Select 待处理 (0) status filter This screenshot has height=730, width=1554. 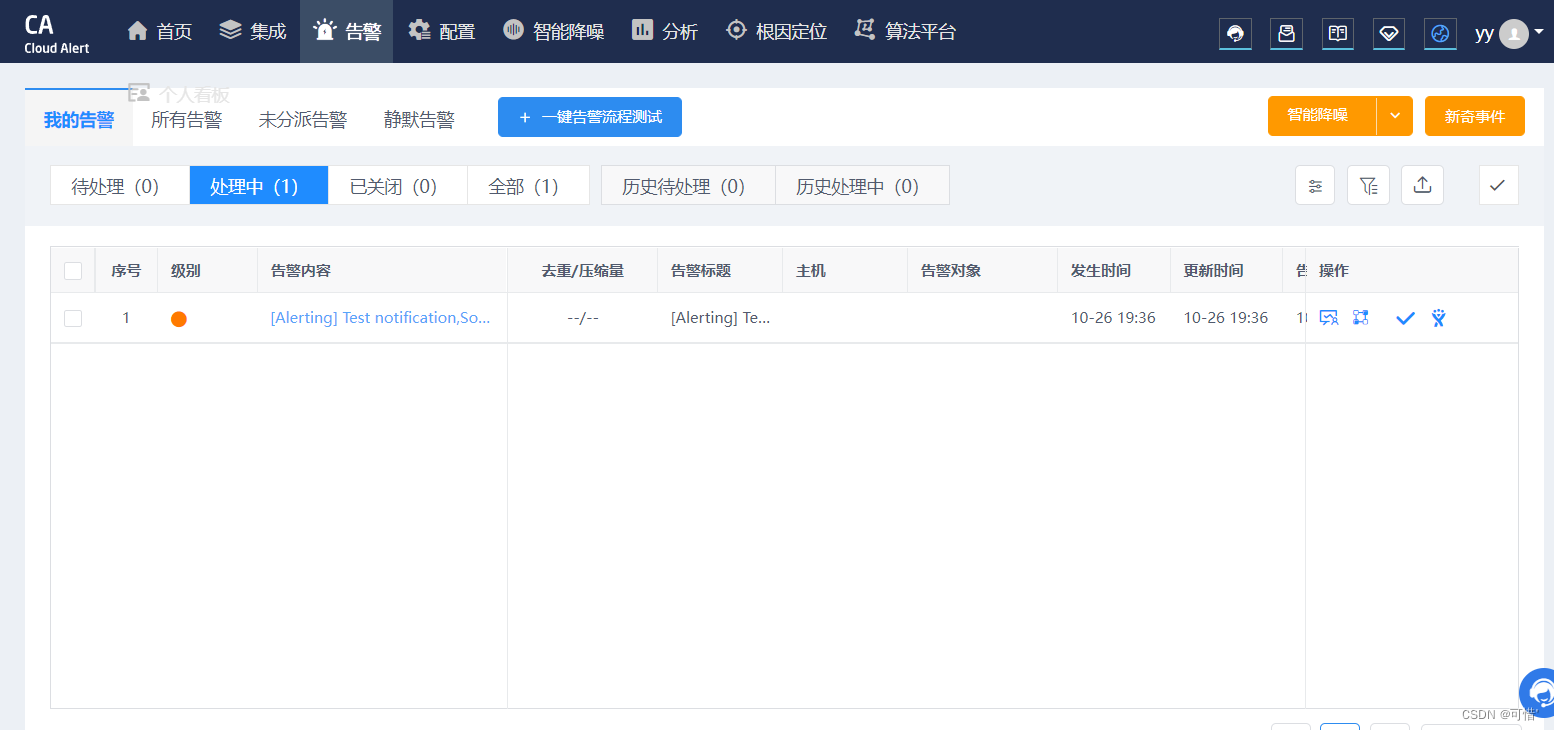120,186
